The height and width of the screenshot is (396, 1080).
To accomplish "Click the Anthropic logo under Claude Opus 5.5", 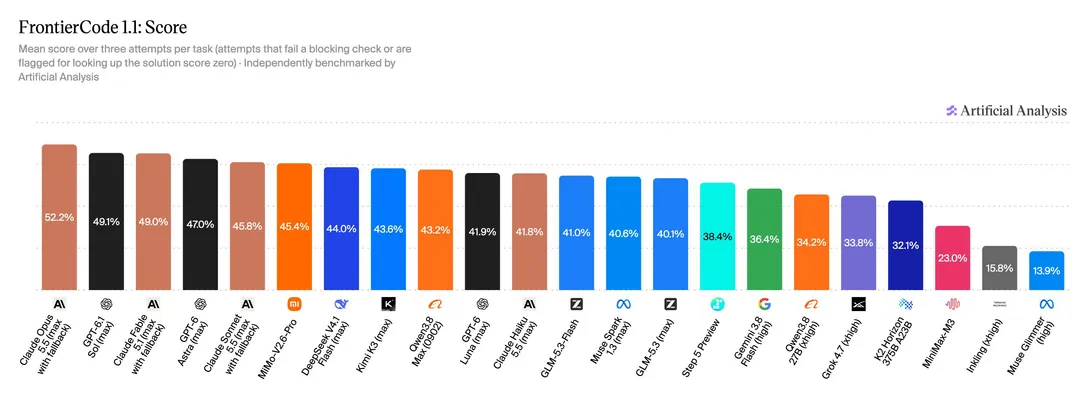I will point(59,304).
